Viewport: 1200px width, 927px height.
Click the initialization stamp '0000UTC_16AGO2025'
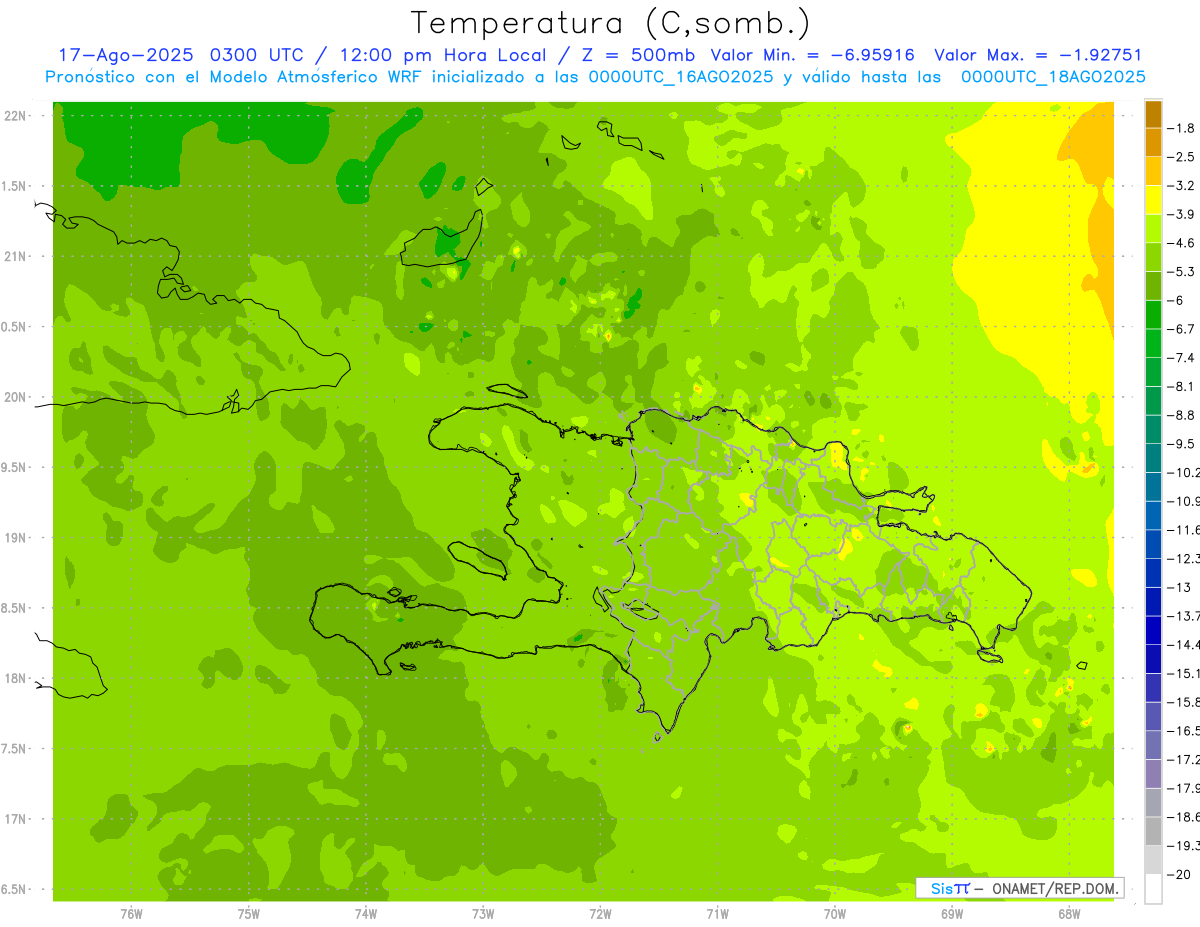tap(681, 77)
